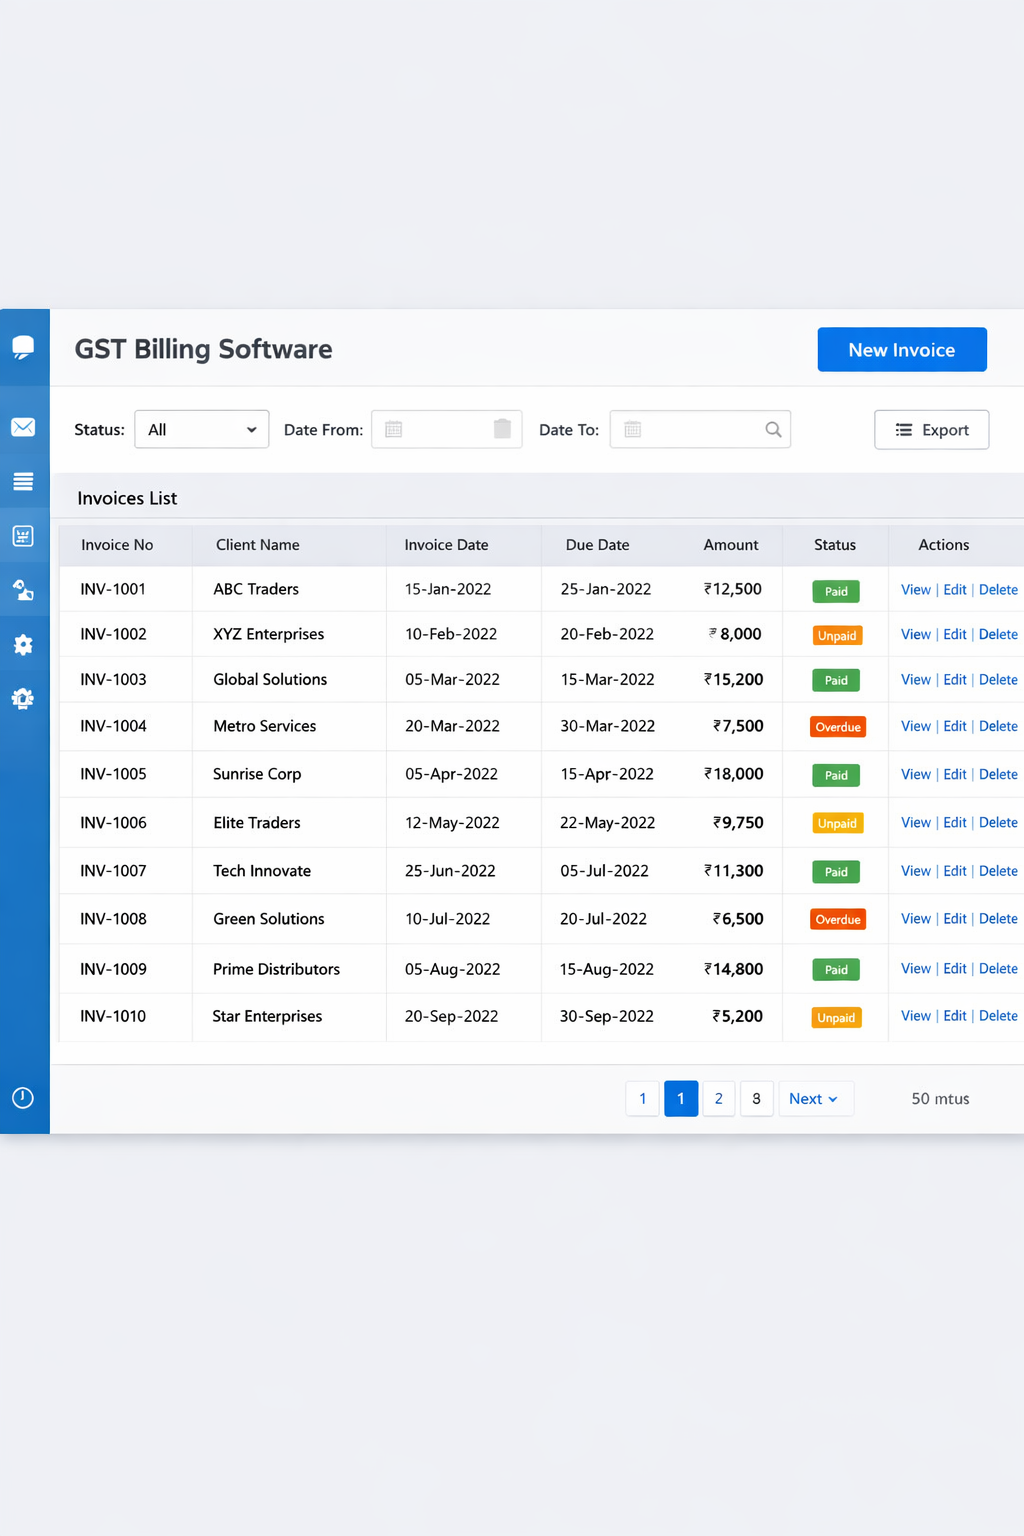Switch to page 2 of invoices
The height and width of the screenshot is (1536, 1024).
pyautogui.click(x=718, y=1098)
